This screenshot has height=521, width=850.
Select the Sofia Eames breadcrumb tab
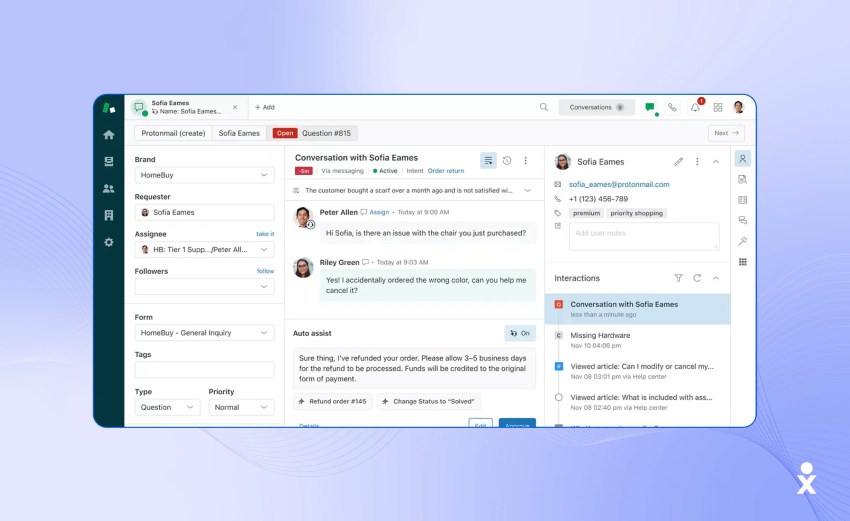point(239,133)
